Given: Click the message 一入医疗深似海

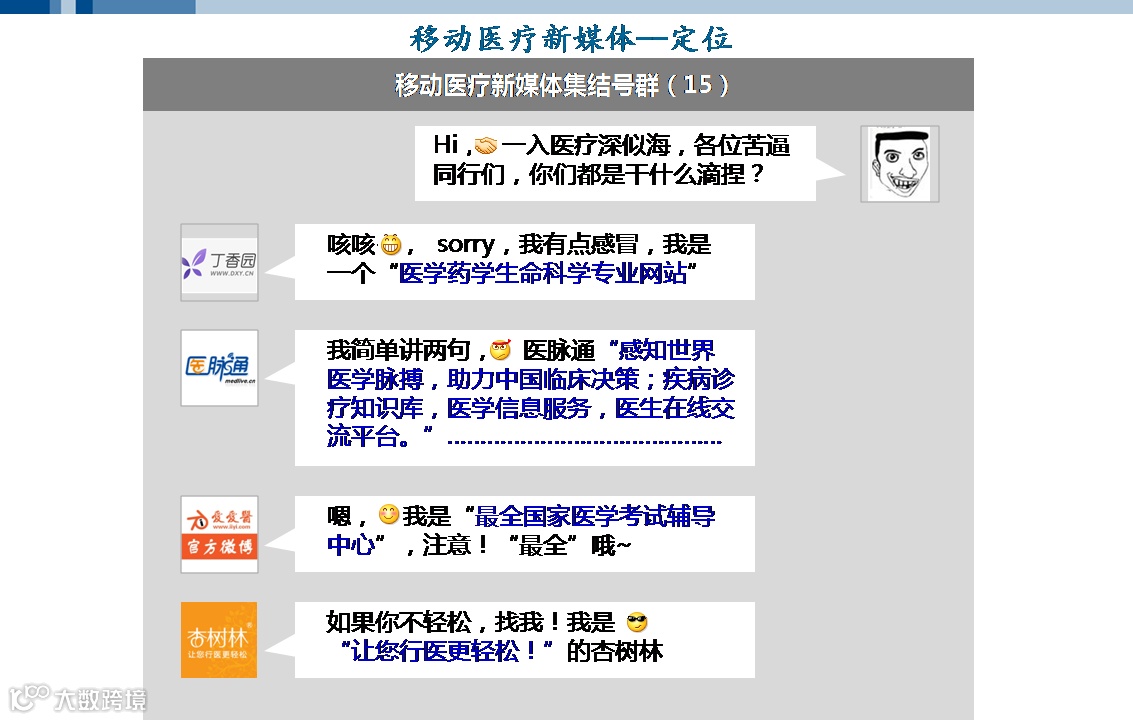Looking at the screenshot, I should coord(586,145).
